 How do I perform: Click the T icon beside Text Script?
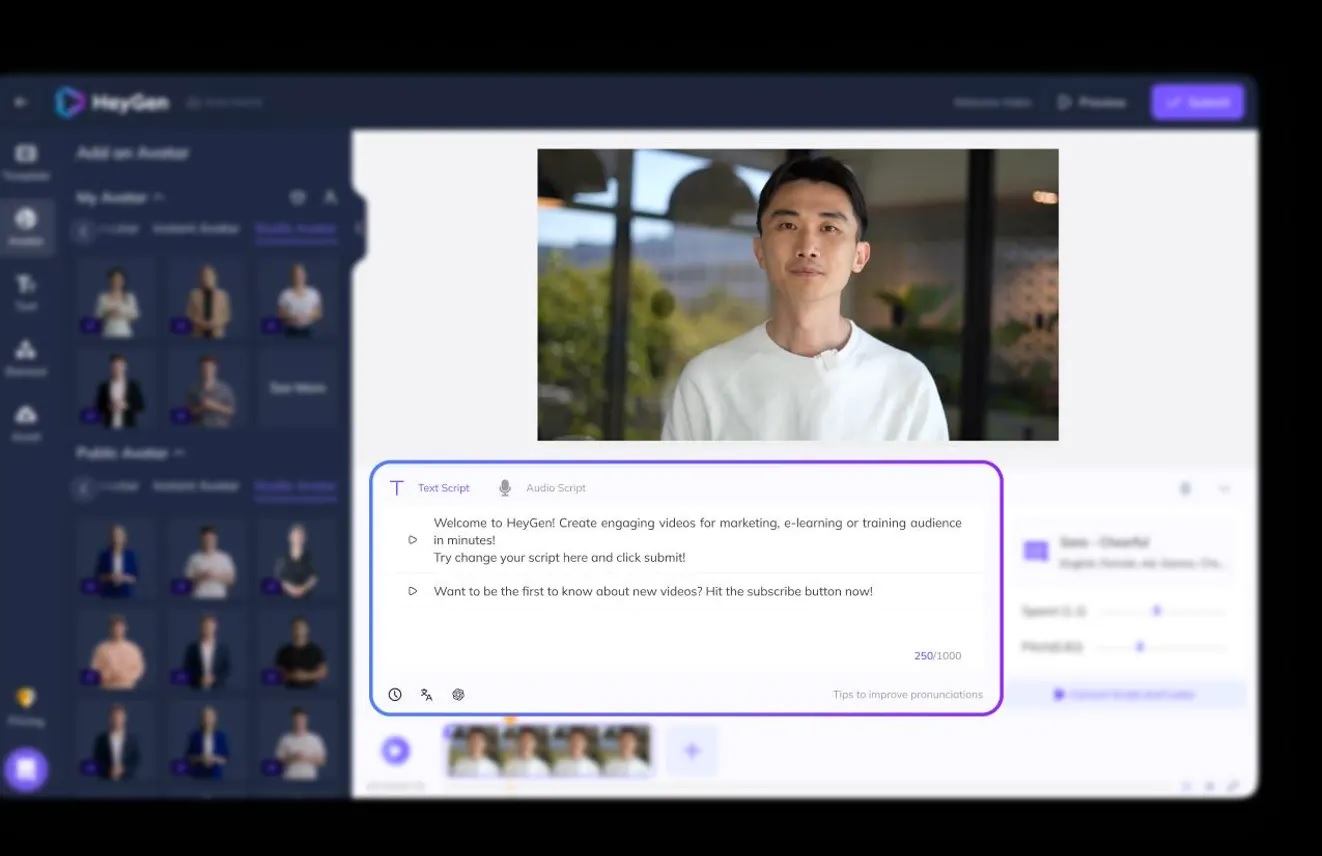tap(397, 488)
